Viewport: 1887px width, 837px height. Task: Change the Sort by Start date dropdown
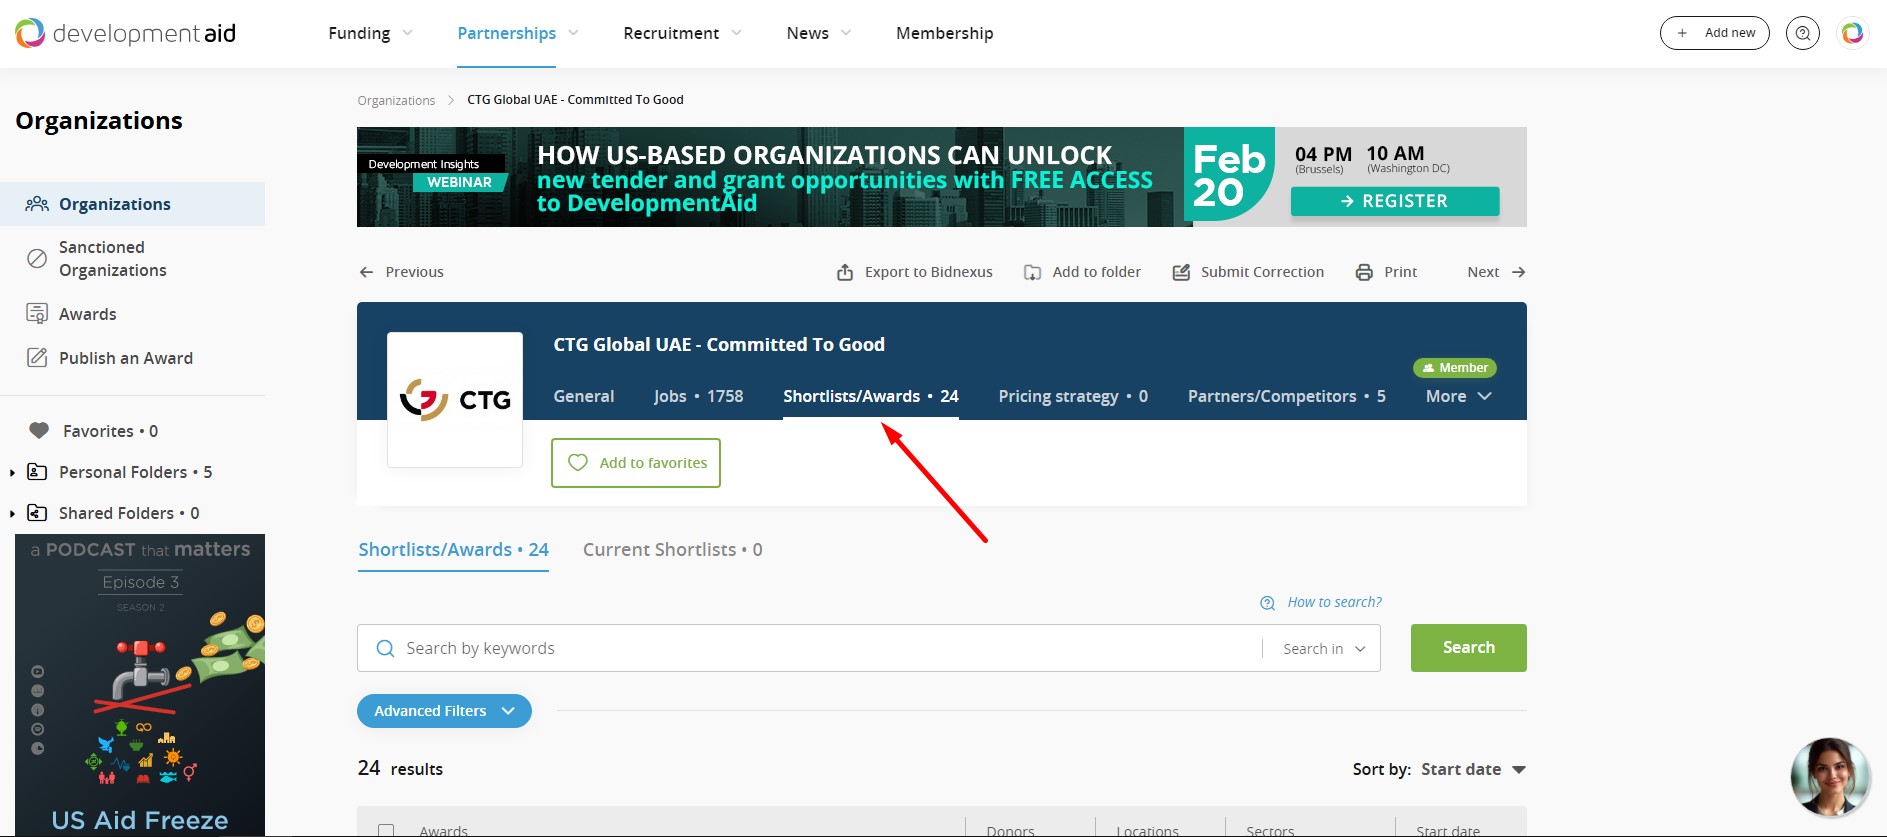1472,769
